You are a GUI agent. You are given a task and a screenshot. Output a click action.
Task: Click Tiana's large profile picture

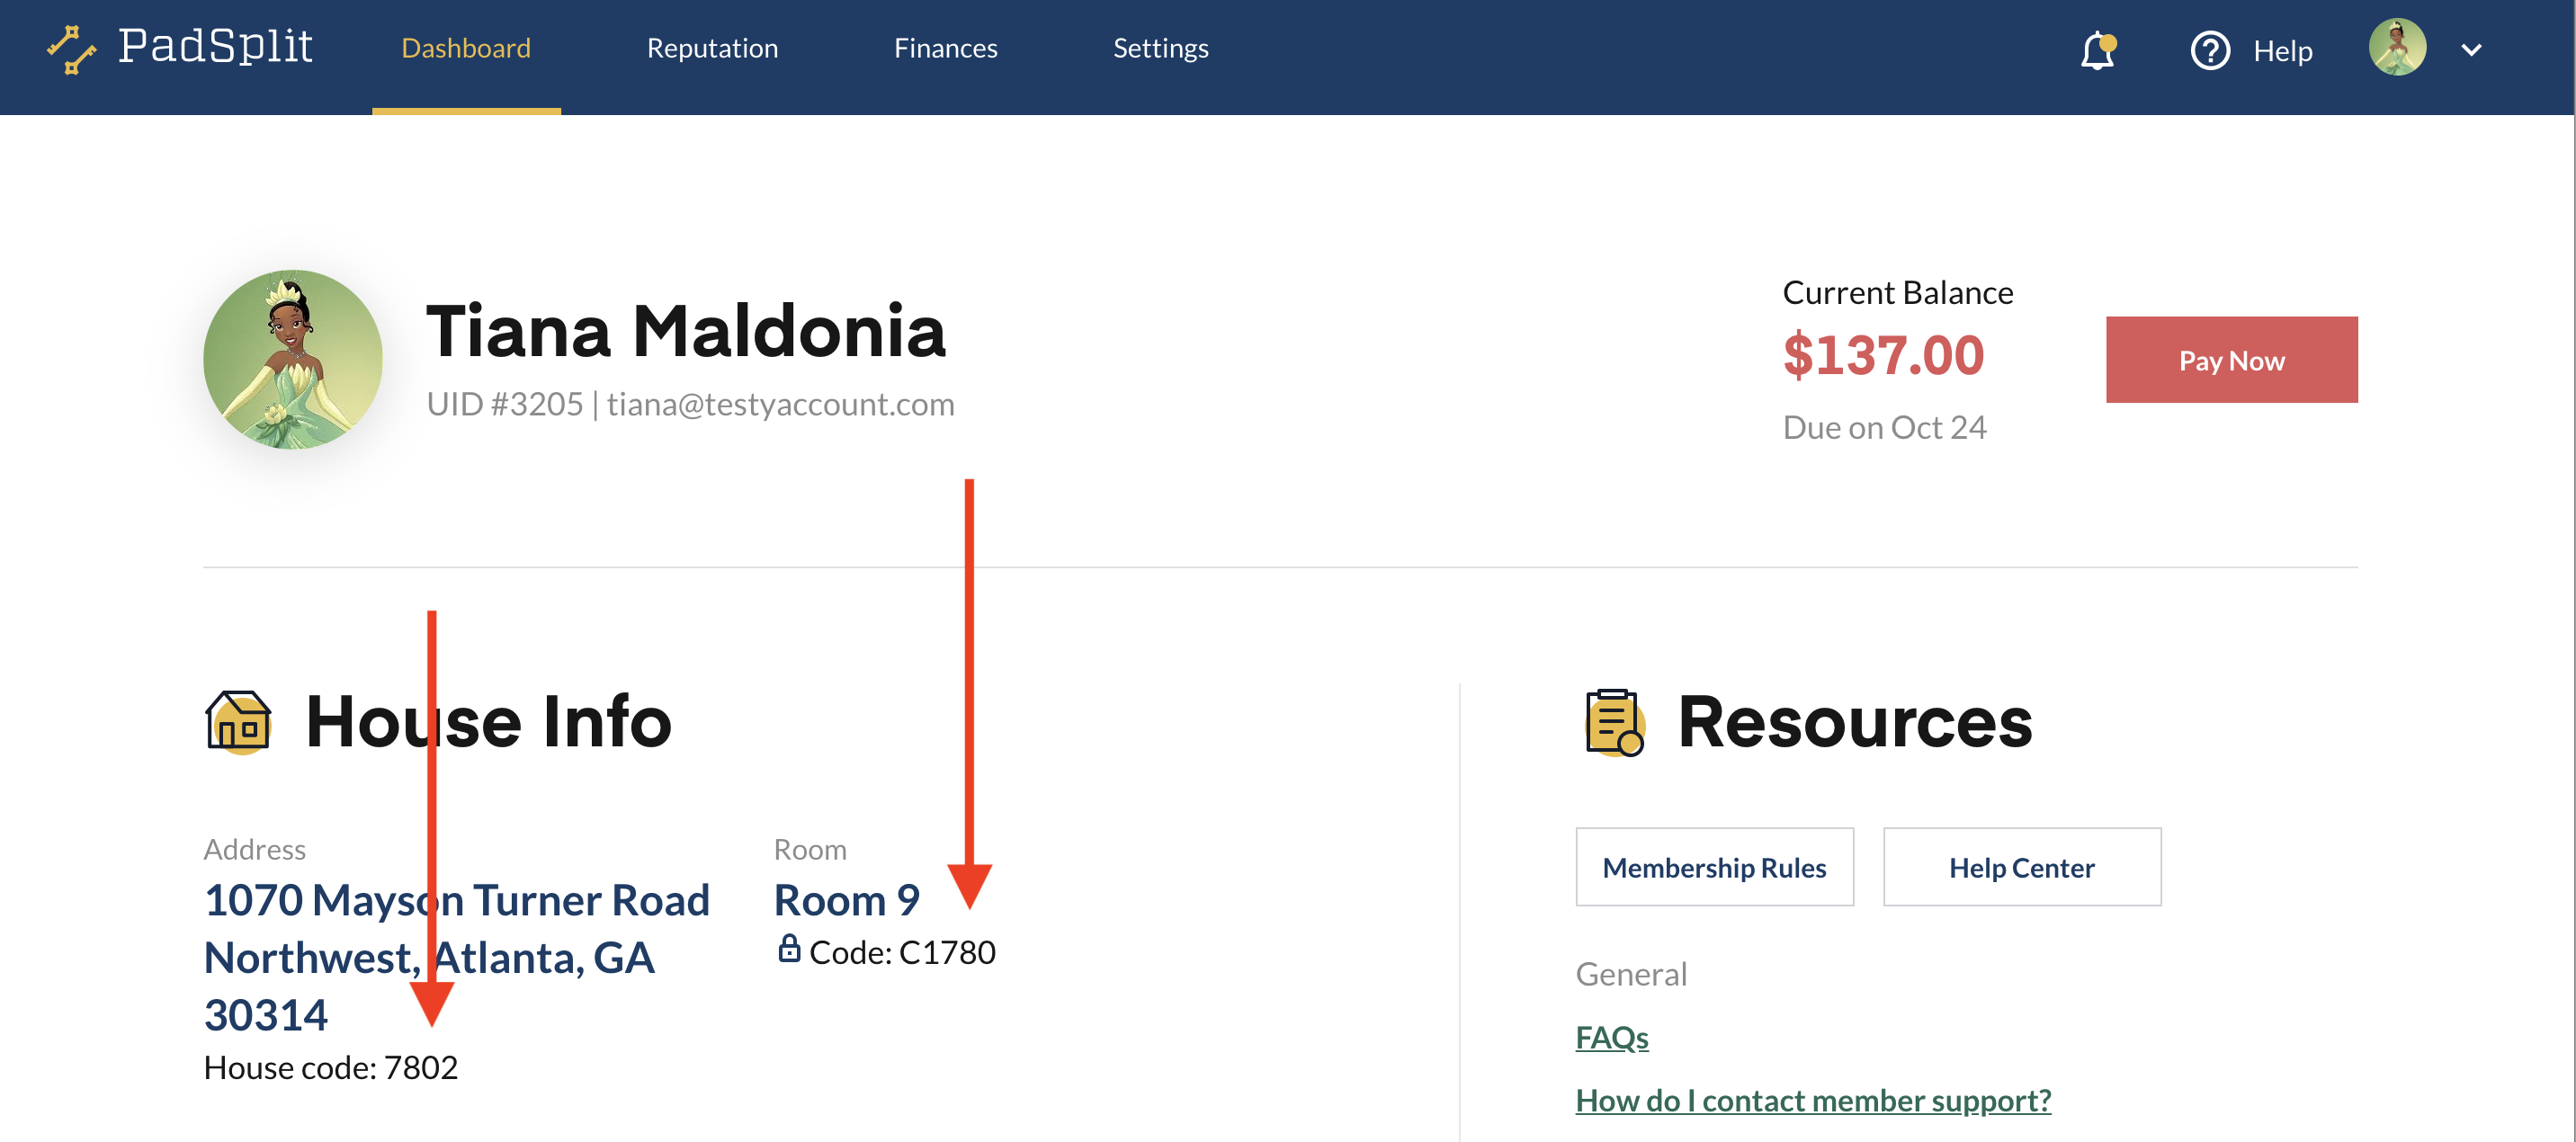[x=293, y=359]
